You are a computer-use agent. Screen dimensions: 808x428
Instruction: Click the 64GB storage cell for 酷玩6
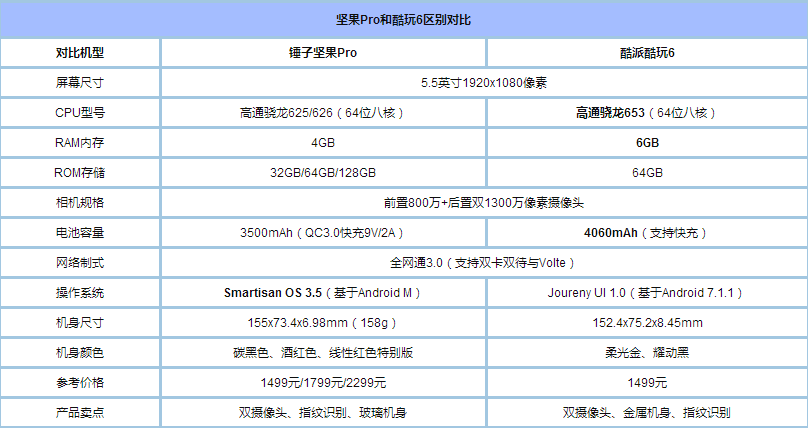647,173
